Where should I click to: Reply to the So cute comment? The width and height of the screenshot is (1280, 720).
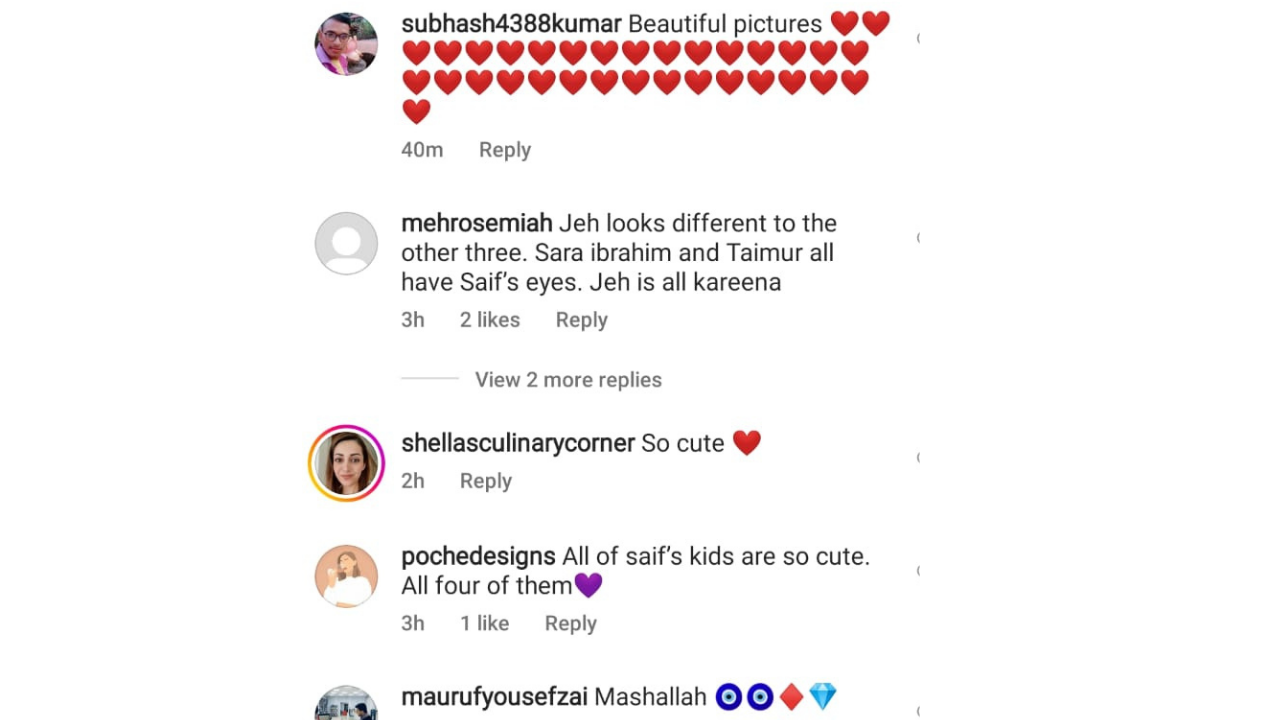(x=485, y=481)
